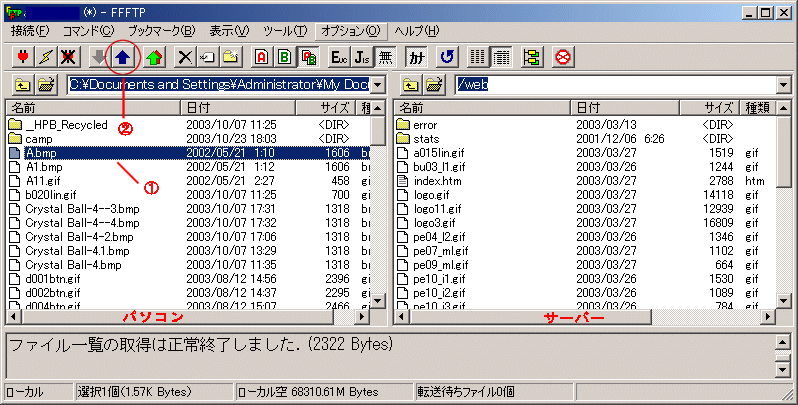Sort local files by 日付 column

click(238, 108)
